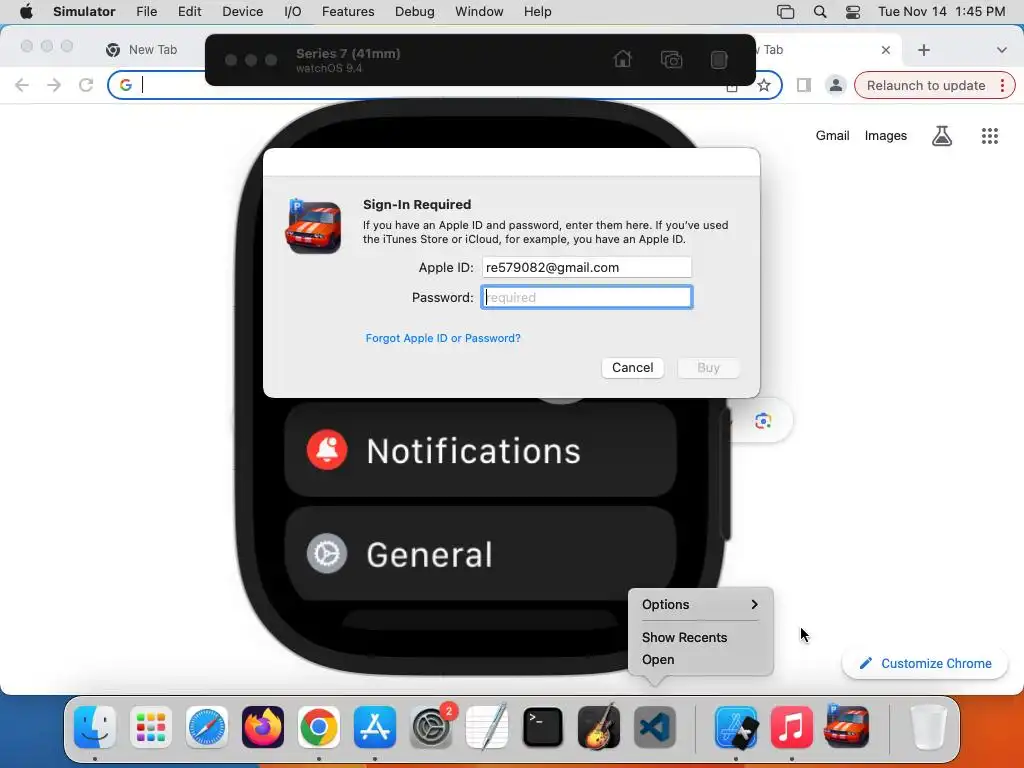Image resolution: width=1024 pixels, height=768 pixels.
Task: Open Spotlight search in menu bar
Action: (x=820, y=12)
